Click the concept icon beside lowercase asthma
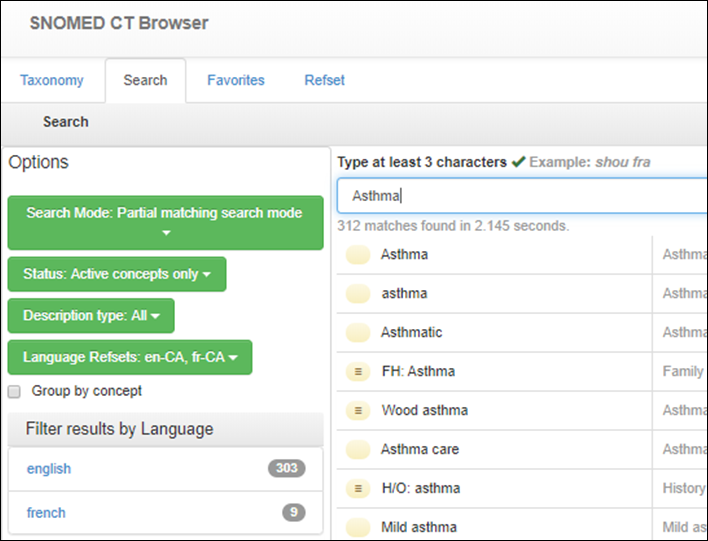 (358, 294)
